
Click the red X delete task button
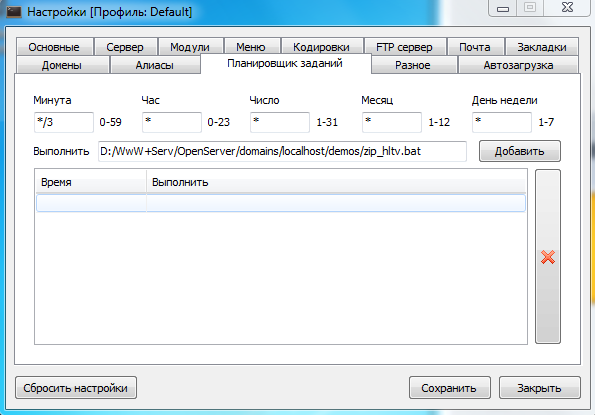548,256
